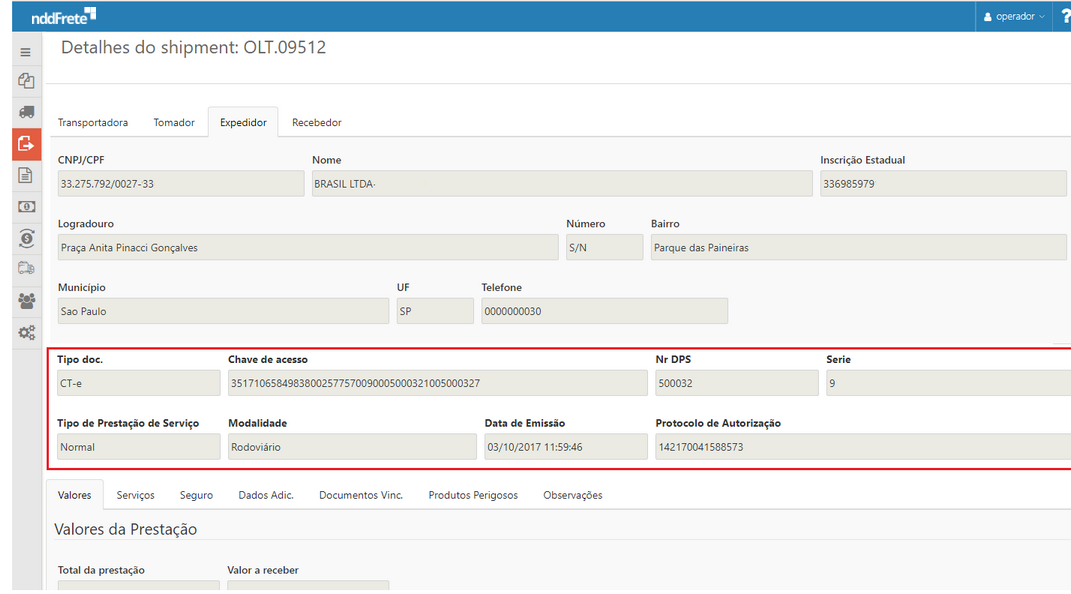Click the outlined delivery truck icon
Viewport: 1071px width, 594px height.
(26, 268)
